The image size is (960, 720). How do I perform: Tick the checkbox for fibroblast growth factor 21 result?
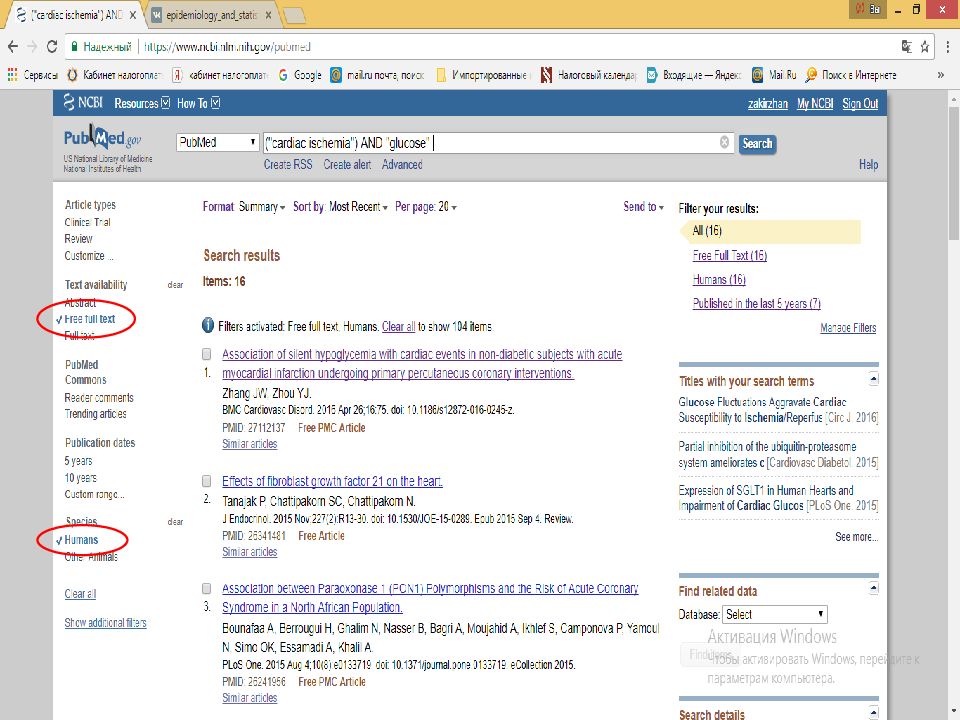[x=207, y=481]
